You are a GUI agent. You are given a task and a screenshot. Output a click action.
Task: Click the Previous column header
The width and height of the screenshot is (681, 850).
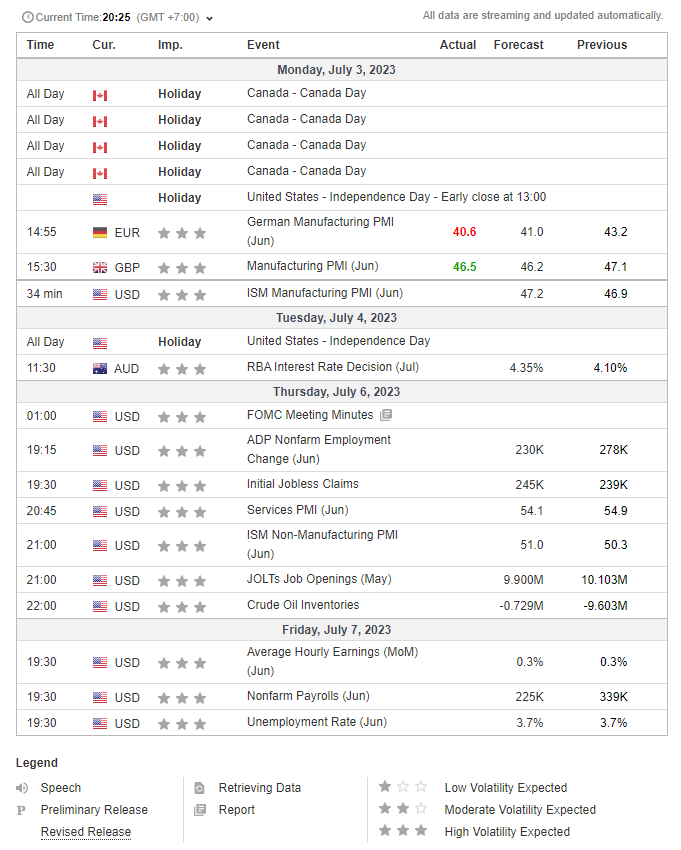click(x=602, y=45)
